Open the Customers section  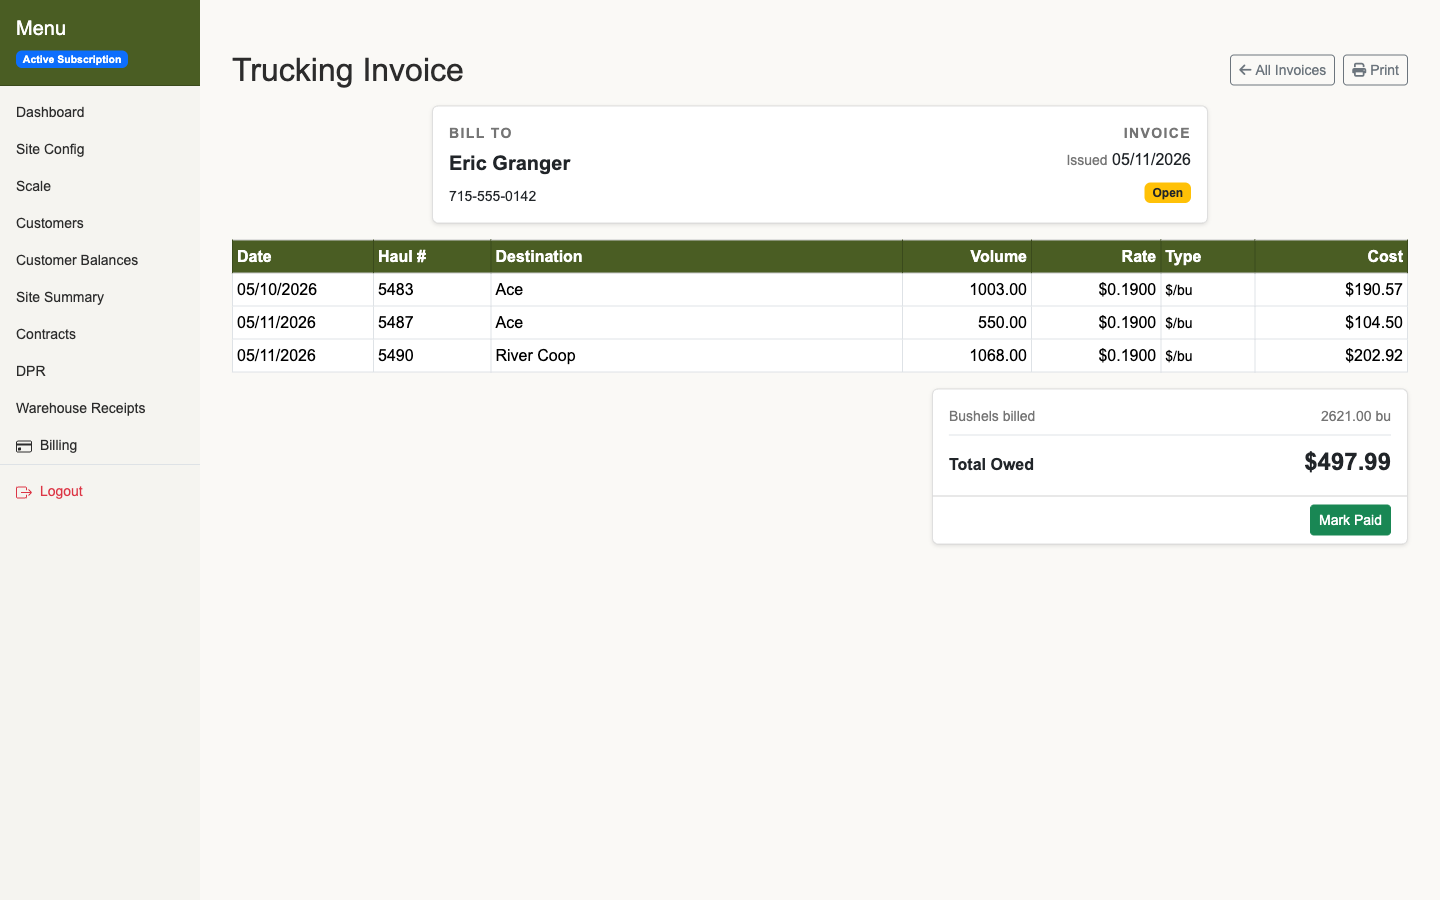tap(50, 223)
